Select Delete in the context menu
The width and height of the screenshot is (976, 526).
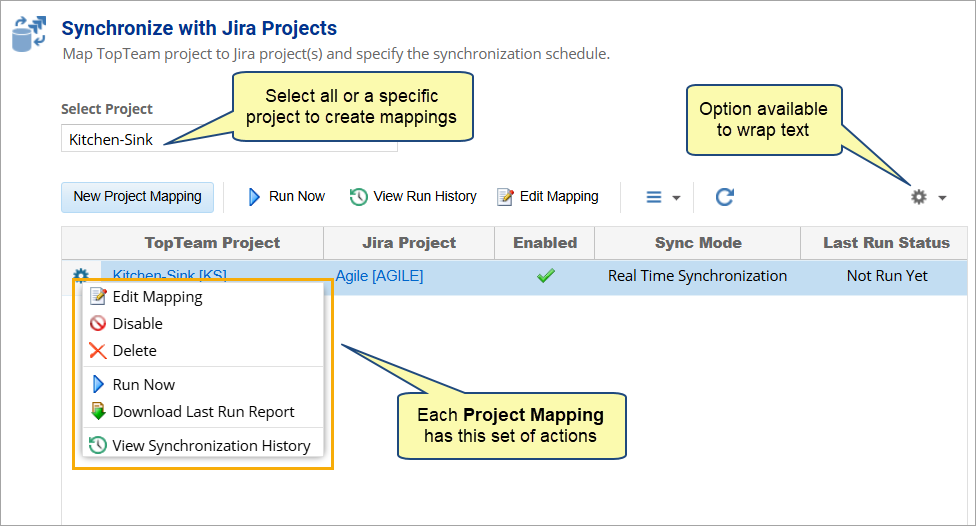pos(134,351)
